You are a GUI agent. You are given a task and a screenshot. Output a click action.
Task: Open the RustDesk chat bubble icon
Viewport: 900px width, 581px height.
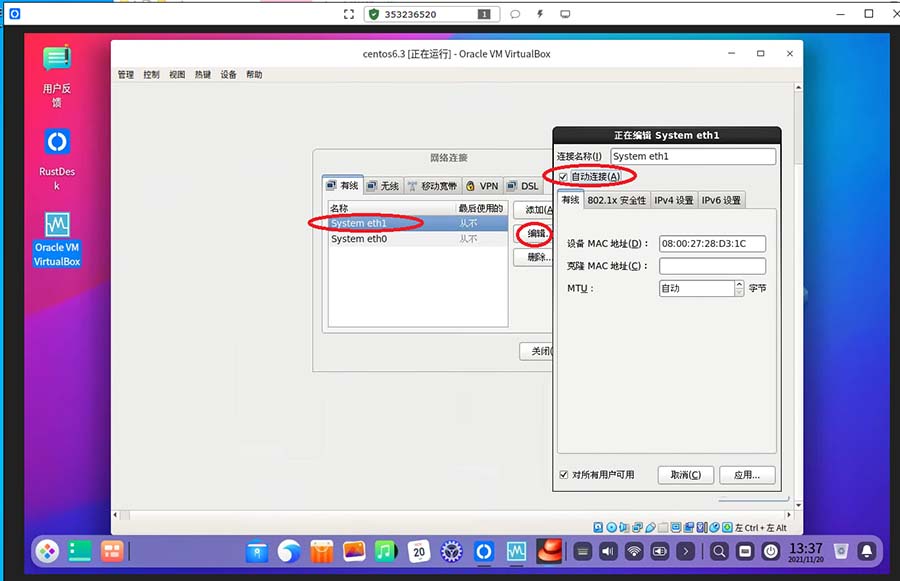(515, 14)
